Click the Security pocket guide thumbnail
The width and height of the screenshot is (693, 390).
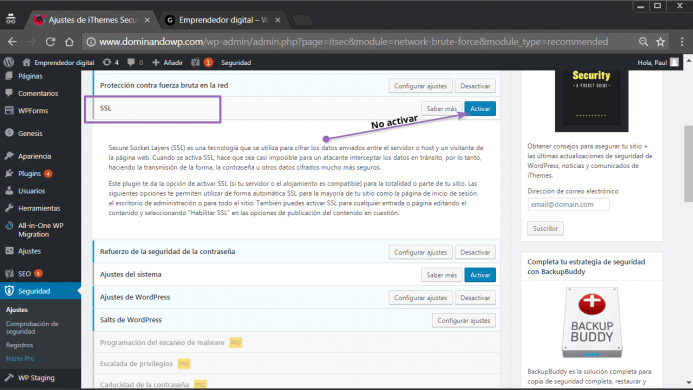591,100
